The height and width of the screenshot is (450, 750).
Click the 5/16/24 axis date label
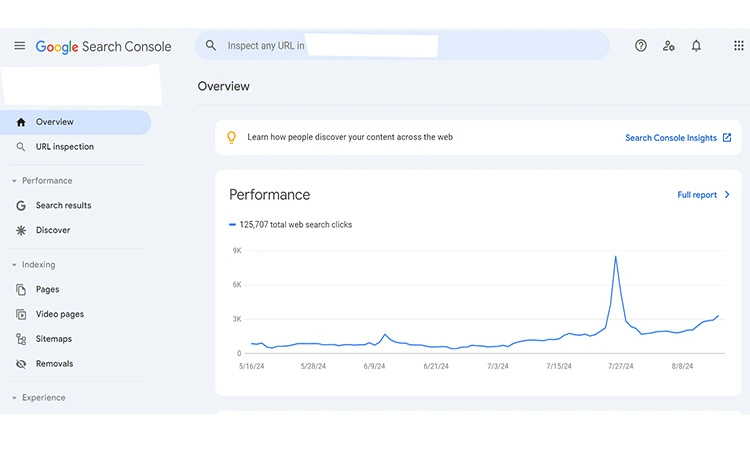pyautogui.click(x=252, y=366)
